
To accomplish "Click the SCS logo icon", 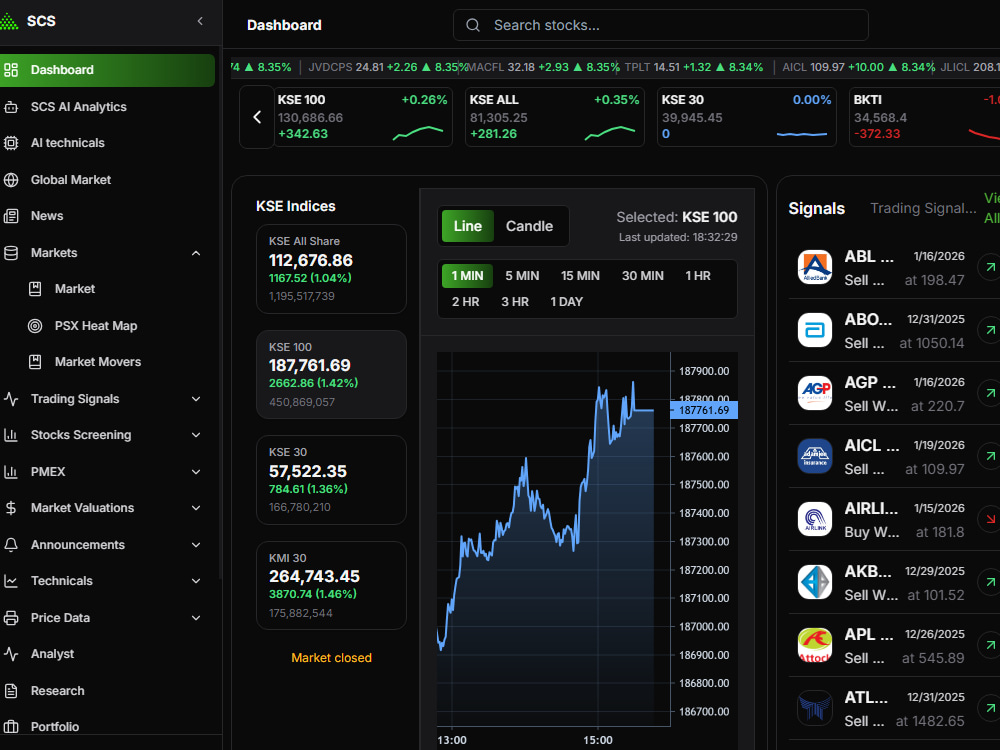I will pyautogui.click(x=9, y=21).
